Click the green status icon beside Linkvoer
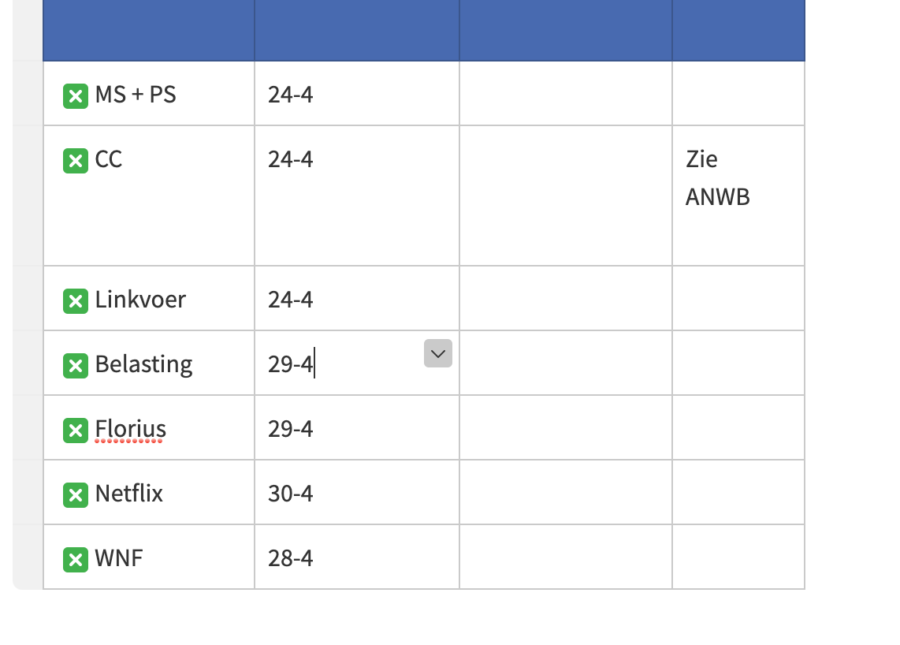900x645 pixels. click(x=76, y=299)
